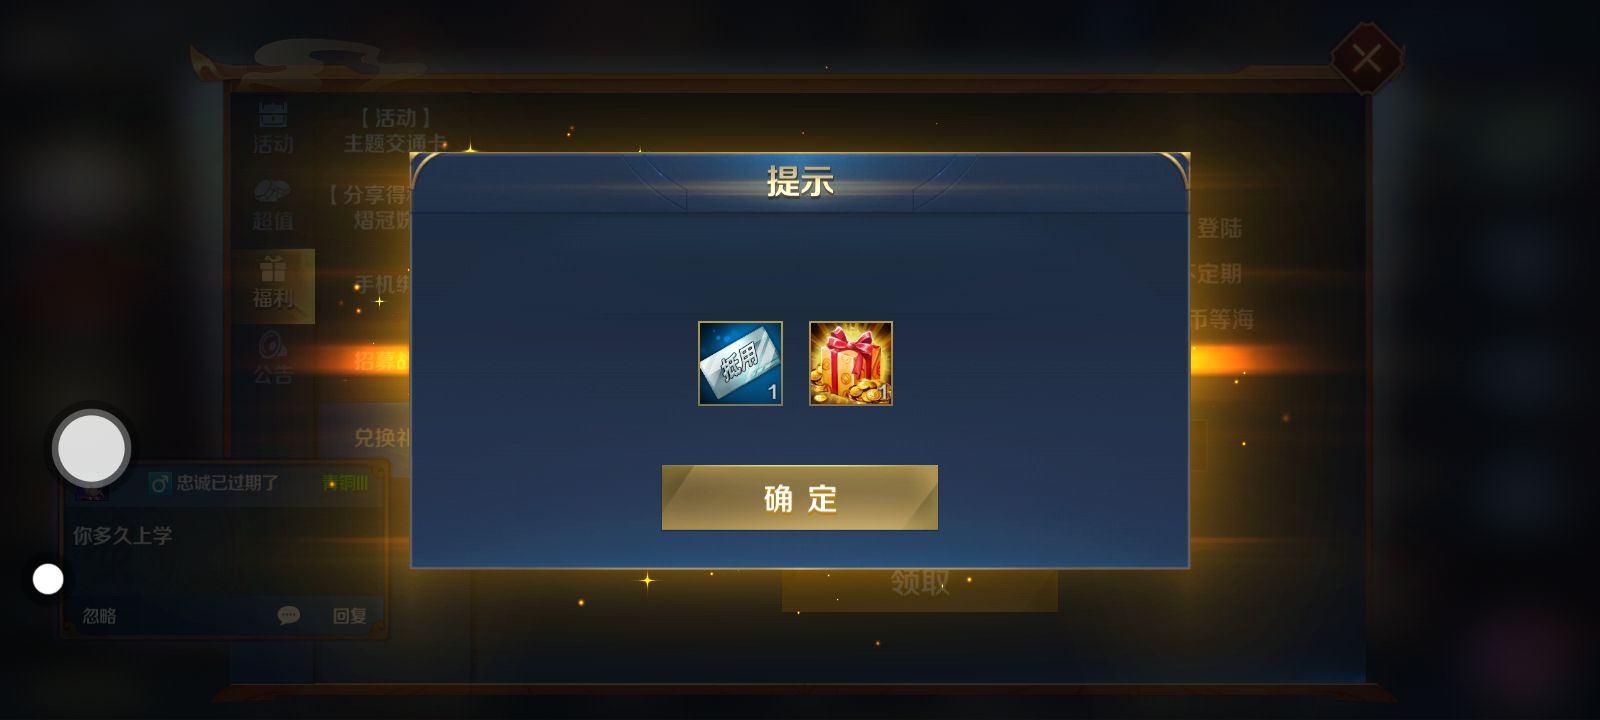1600x720 pixels.
Task: Open the 兑换礼 redeem entry
Action: point(382,438)
